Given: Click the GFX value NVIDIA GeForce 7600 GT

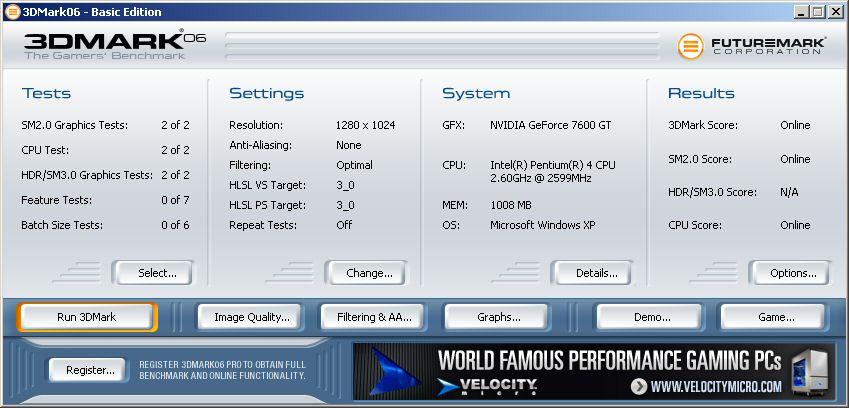Looking at the screenshot, I should [x=551, y=126].
